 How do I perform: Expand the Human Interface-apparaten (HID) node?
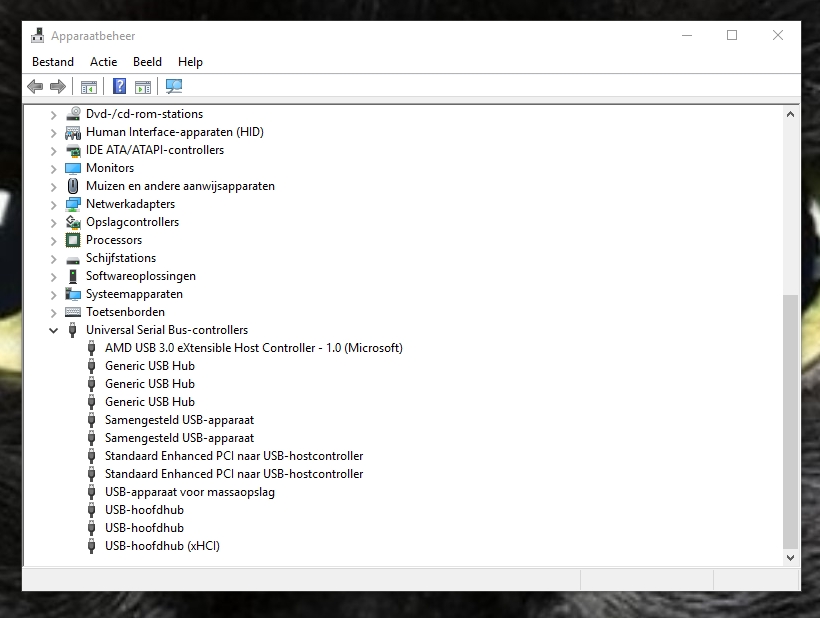click(x=53, y=133)
